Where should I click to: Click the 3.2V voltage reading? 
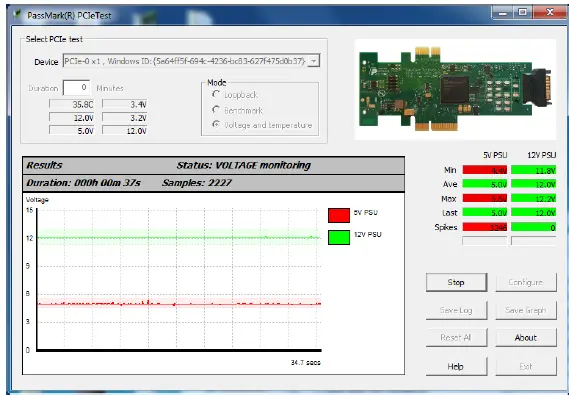tap(124, 118)
